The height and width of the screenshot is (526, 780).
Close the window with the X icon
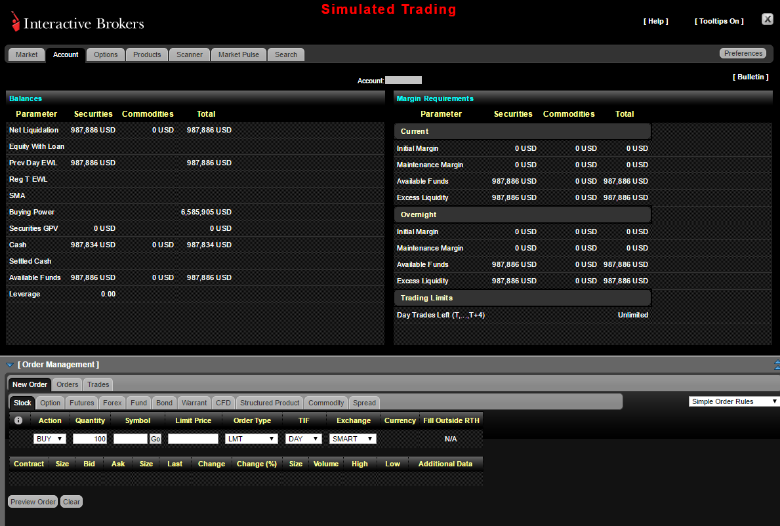768,19
